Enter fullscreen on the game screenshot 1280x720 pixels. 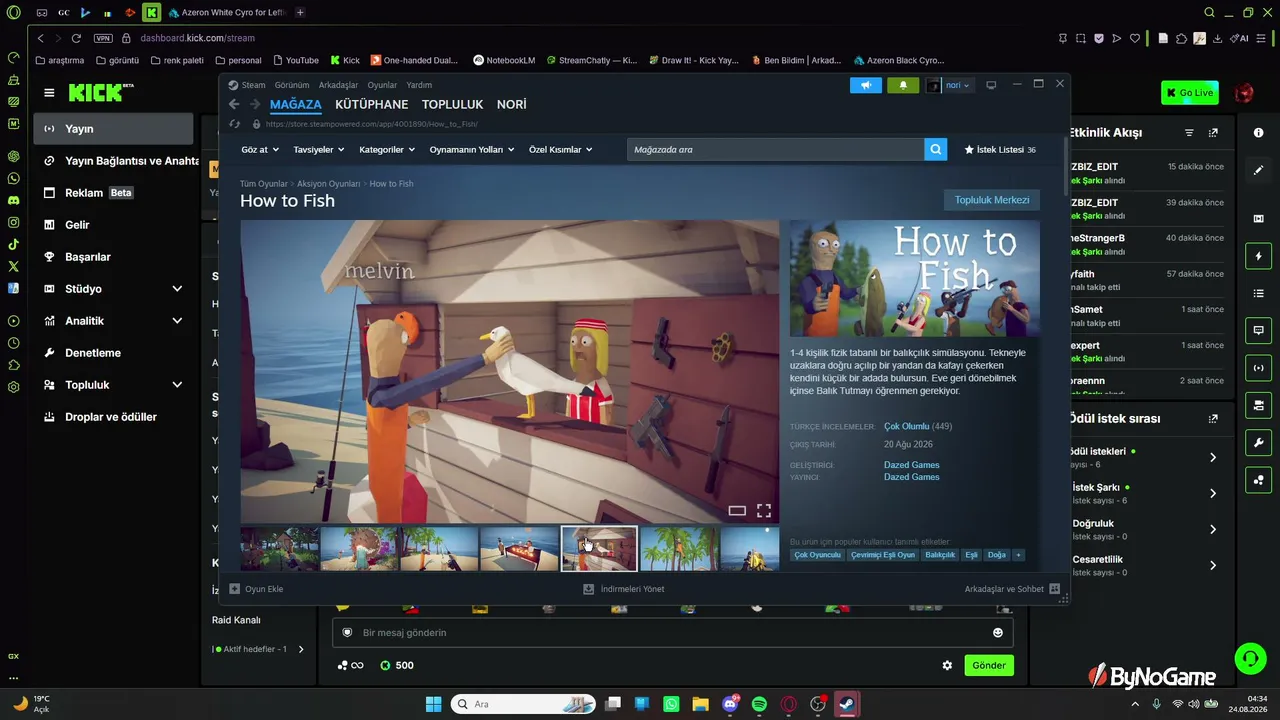764,510
